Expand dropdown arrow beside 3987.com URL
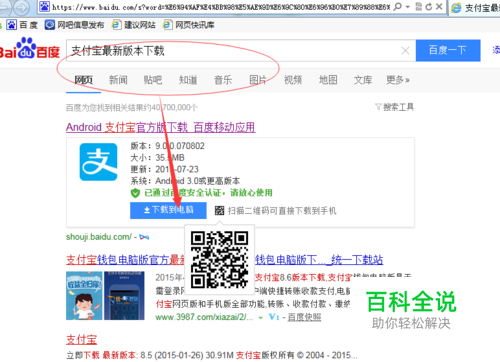The height and width of the screenshot is (362, 500). (x=261, y=318)
